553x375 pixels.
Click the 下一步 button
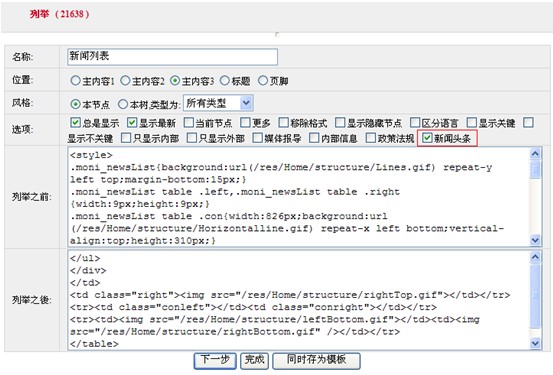[x=215, y=361]
